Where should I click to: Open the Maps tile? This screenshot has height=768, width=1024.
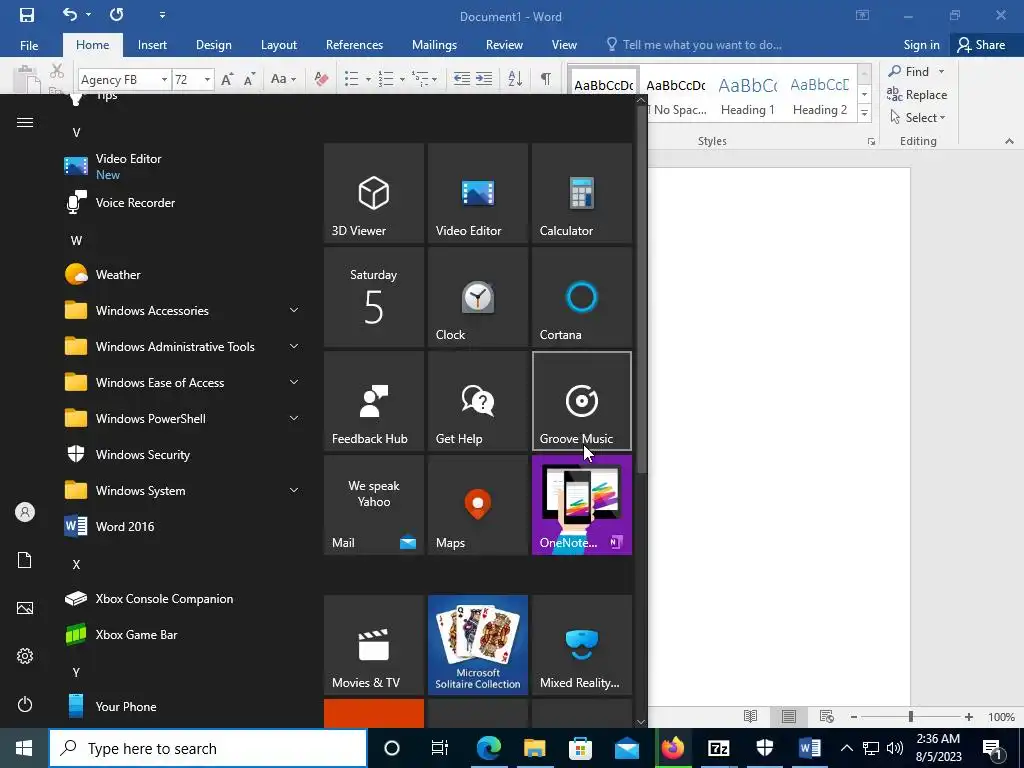click(x=477, y=505)
